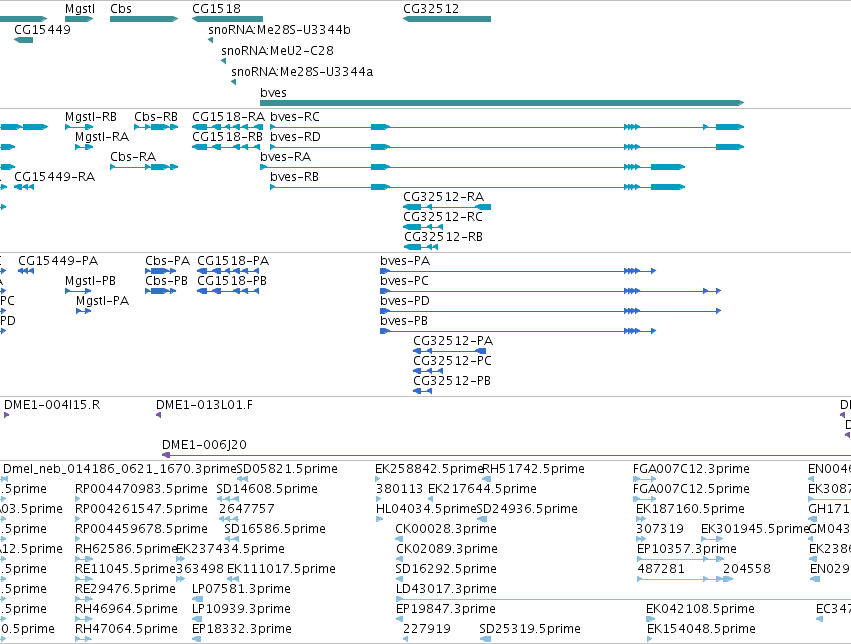The height and width of the screenshot is (644, 851).
Task: Select EST LD43017.3prime
Action: 624,600
